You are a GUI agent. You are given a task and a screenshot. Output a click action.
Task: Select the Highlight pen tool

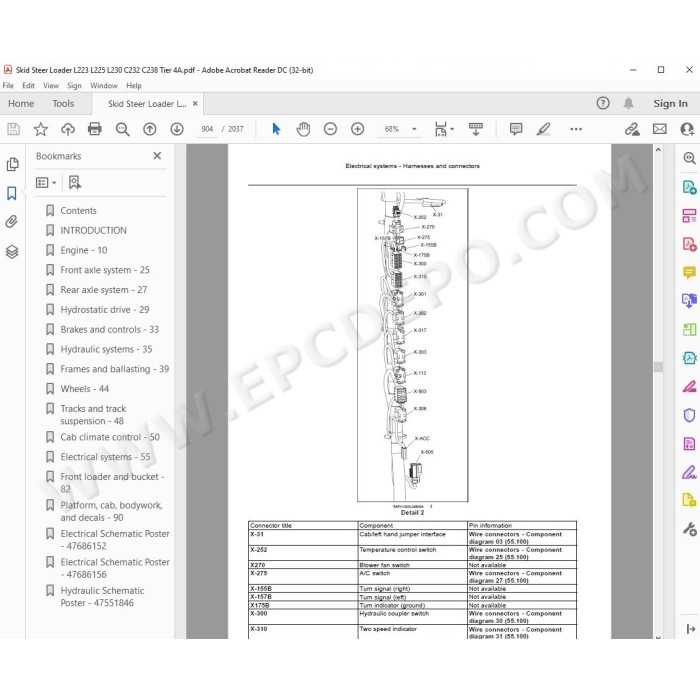tap(543, 129)
